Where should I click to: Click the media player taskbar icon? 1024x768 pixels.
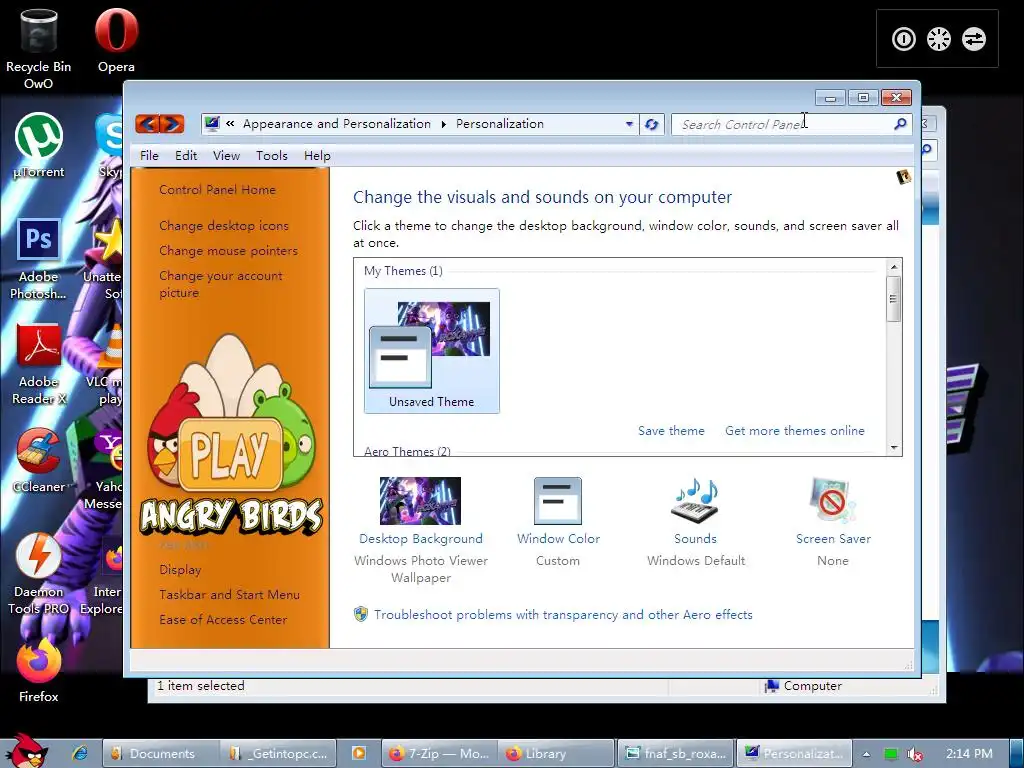coord(359,753)
